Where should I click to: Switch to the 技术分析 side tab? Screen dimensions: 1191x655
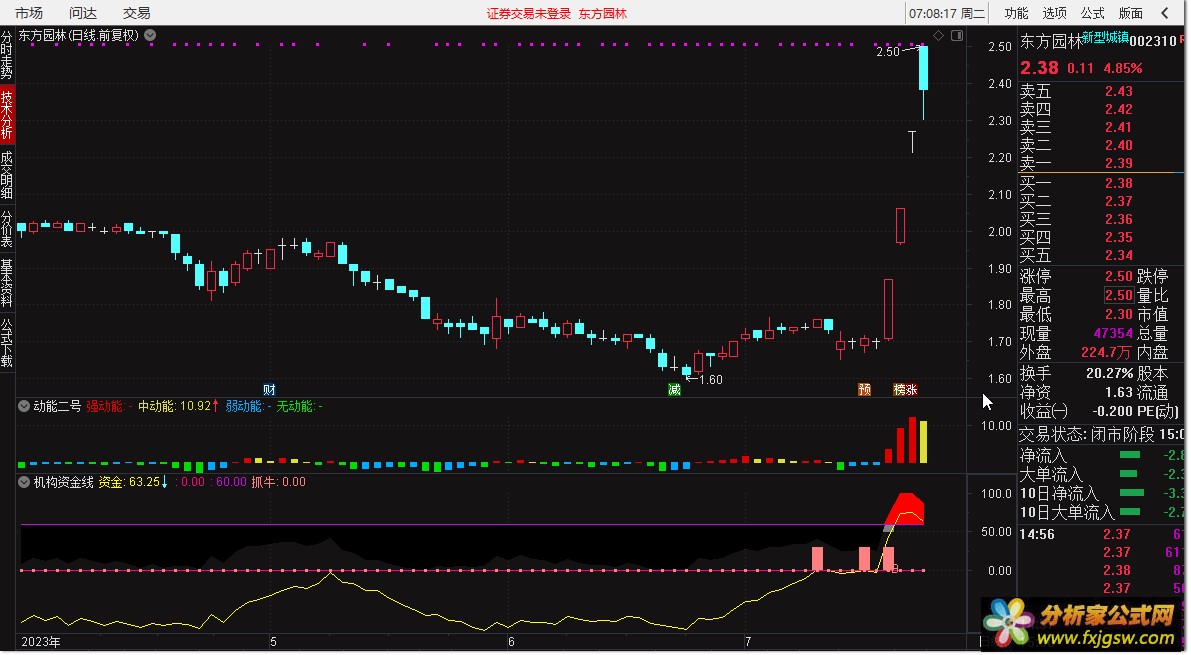pos(7,115)
